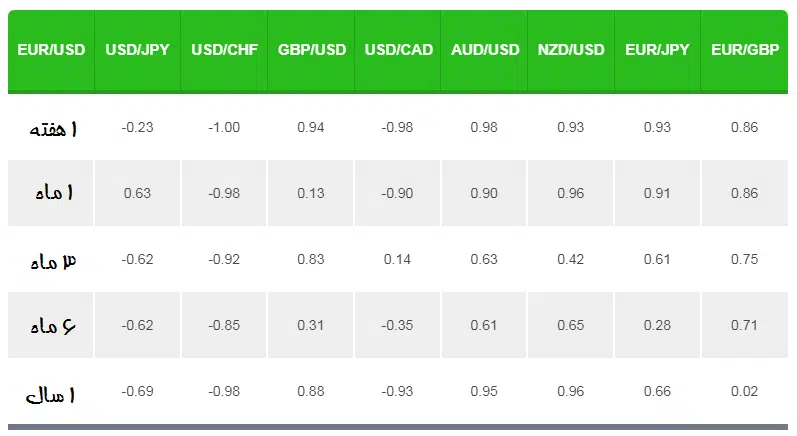Click the 0.14 USD/CAD three-month value
797x436 pixels.
coord(397,259)
